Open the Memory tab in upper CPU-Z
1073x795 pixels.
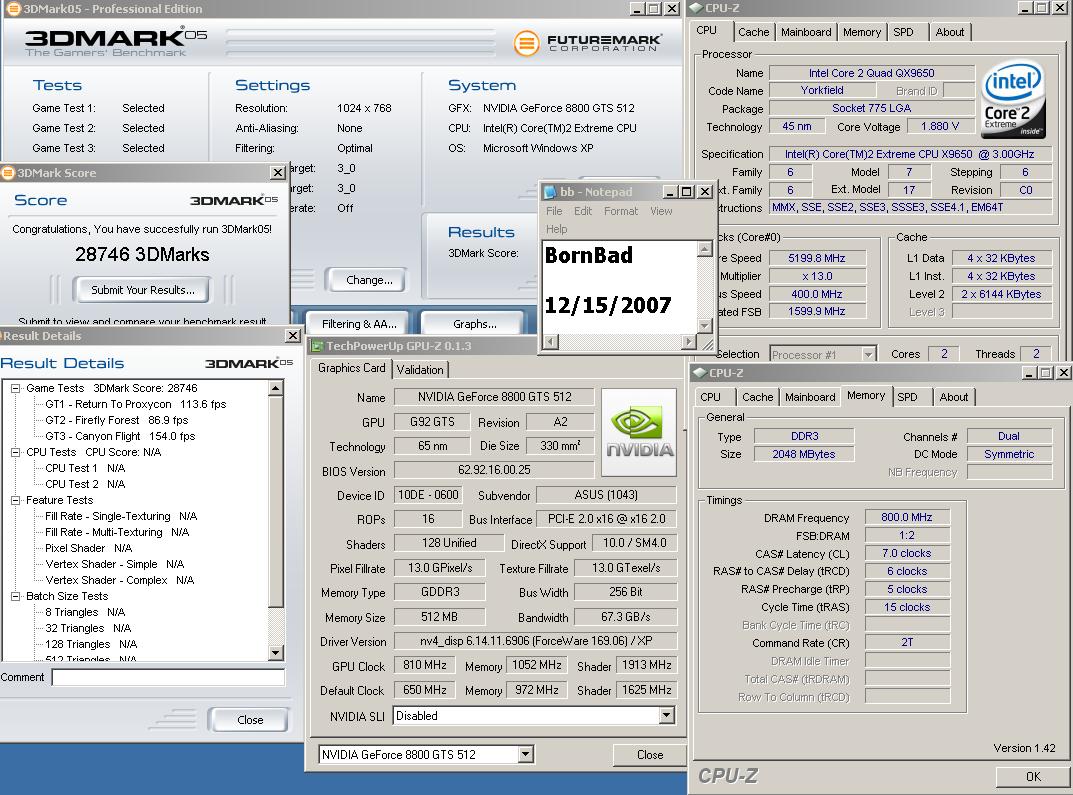point(862,32)
